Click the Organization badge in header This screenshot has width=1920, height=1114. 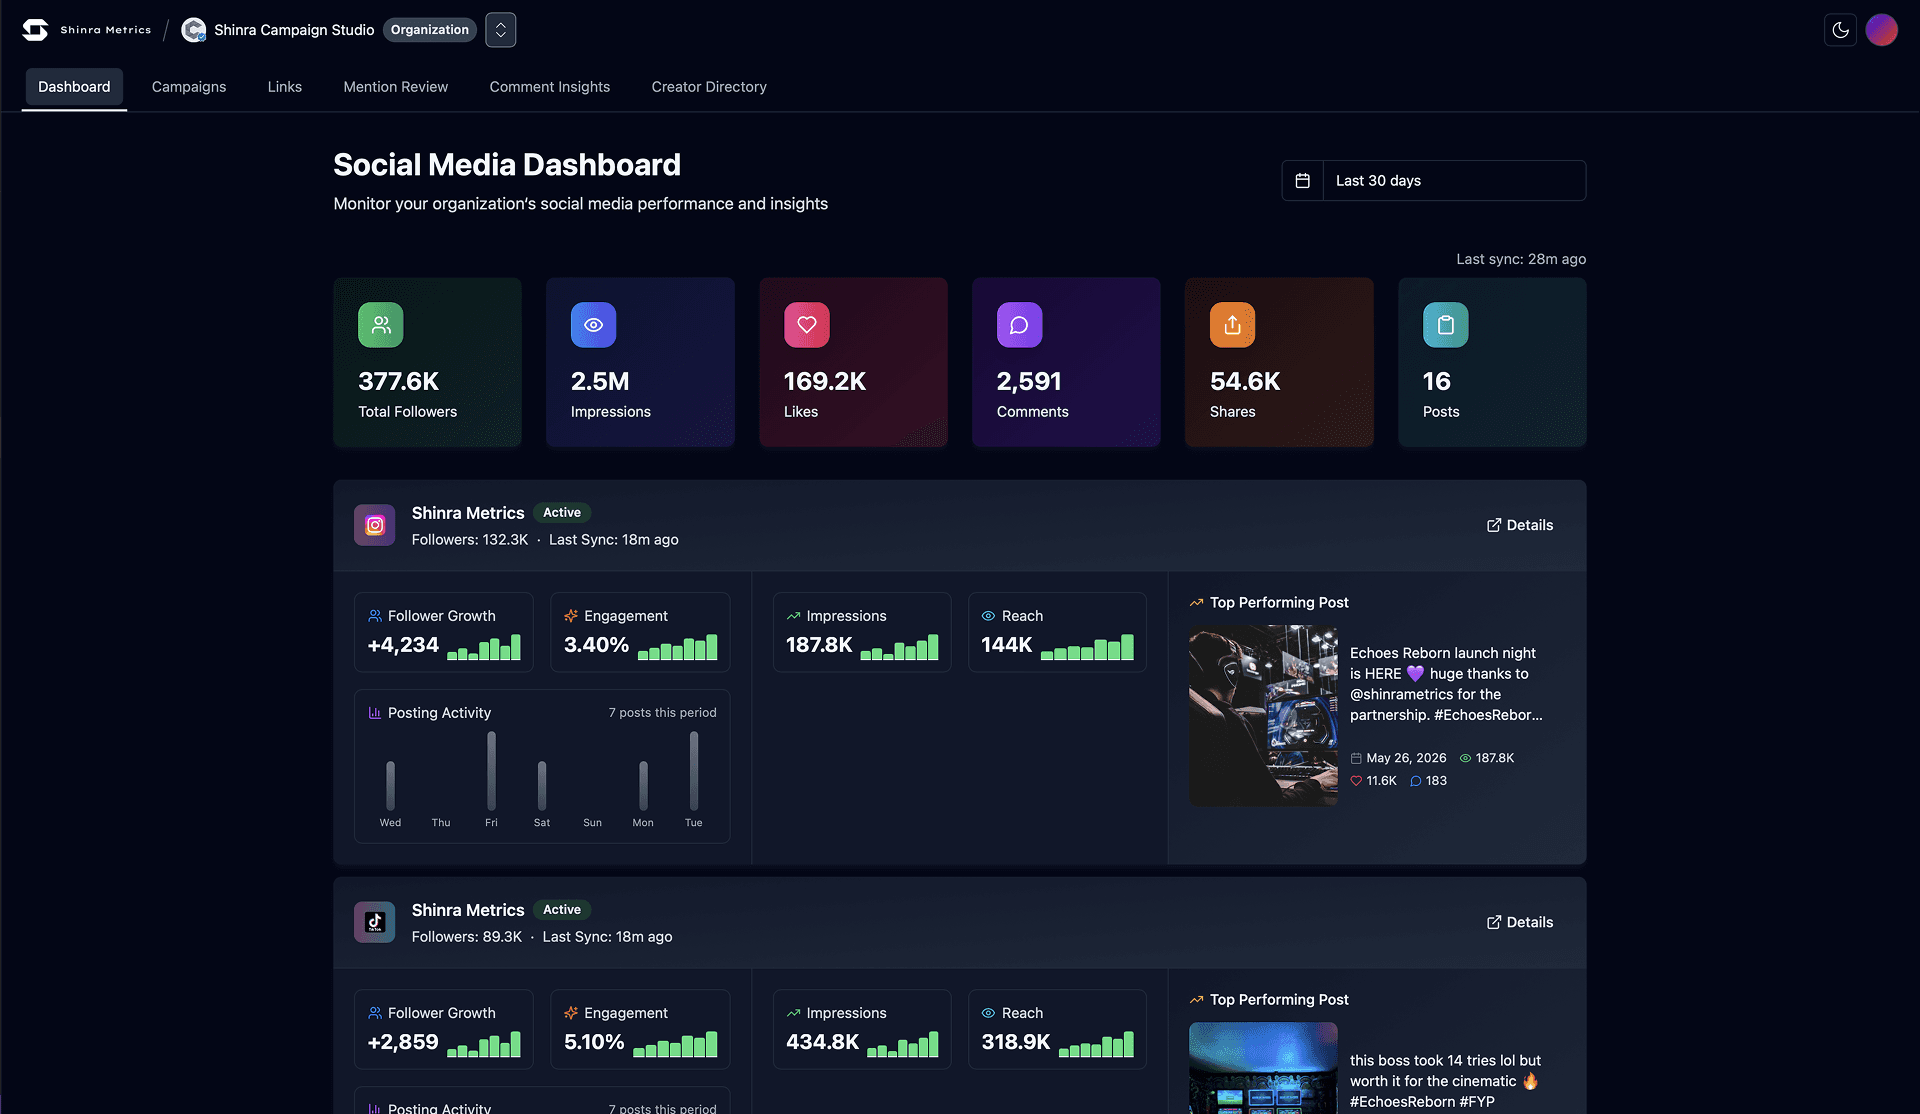pos(430,30)
